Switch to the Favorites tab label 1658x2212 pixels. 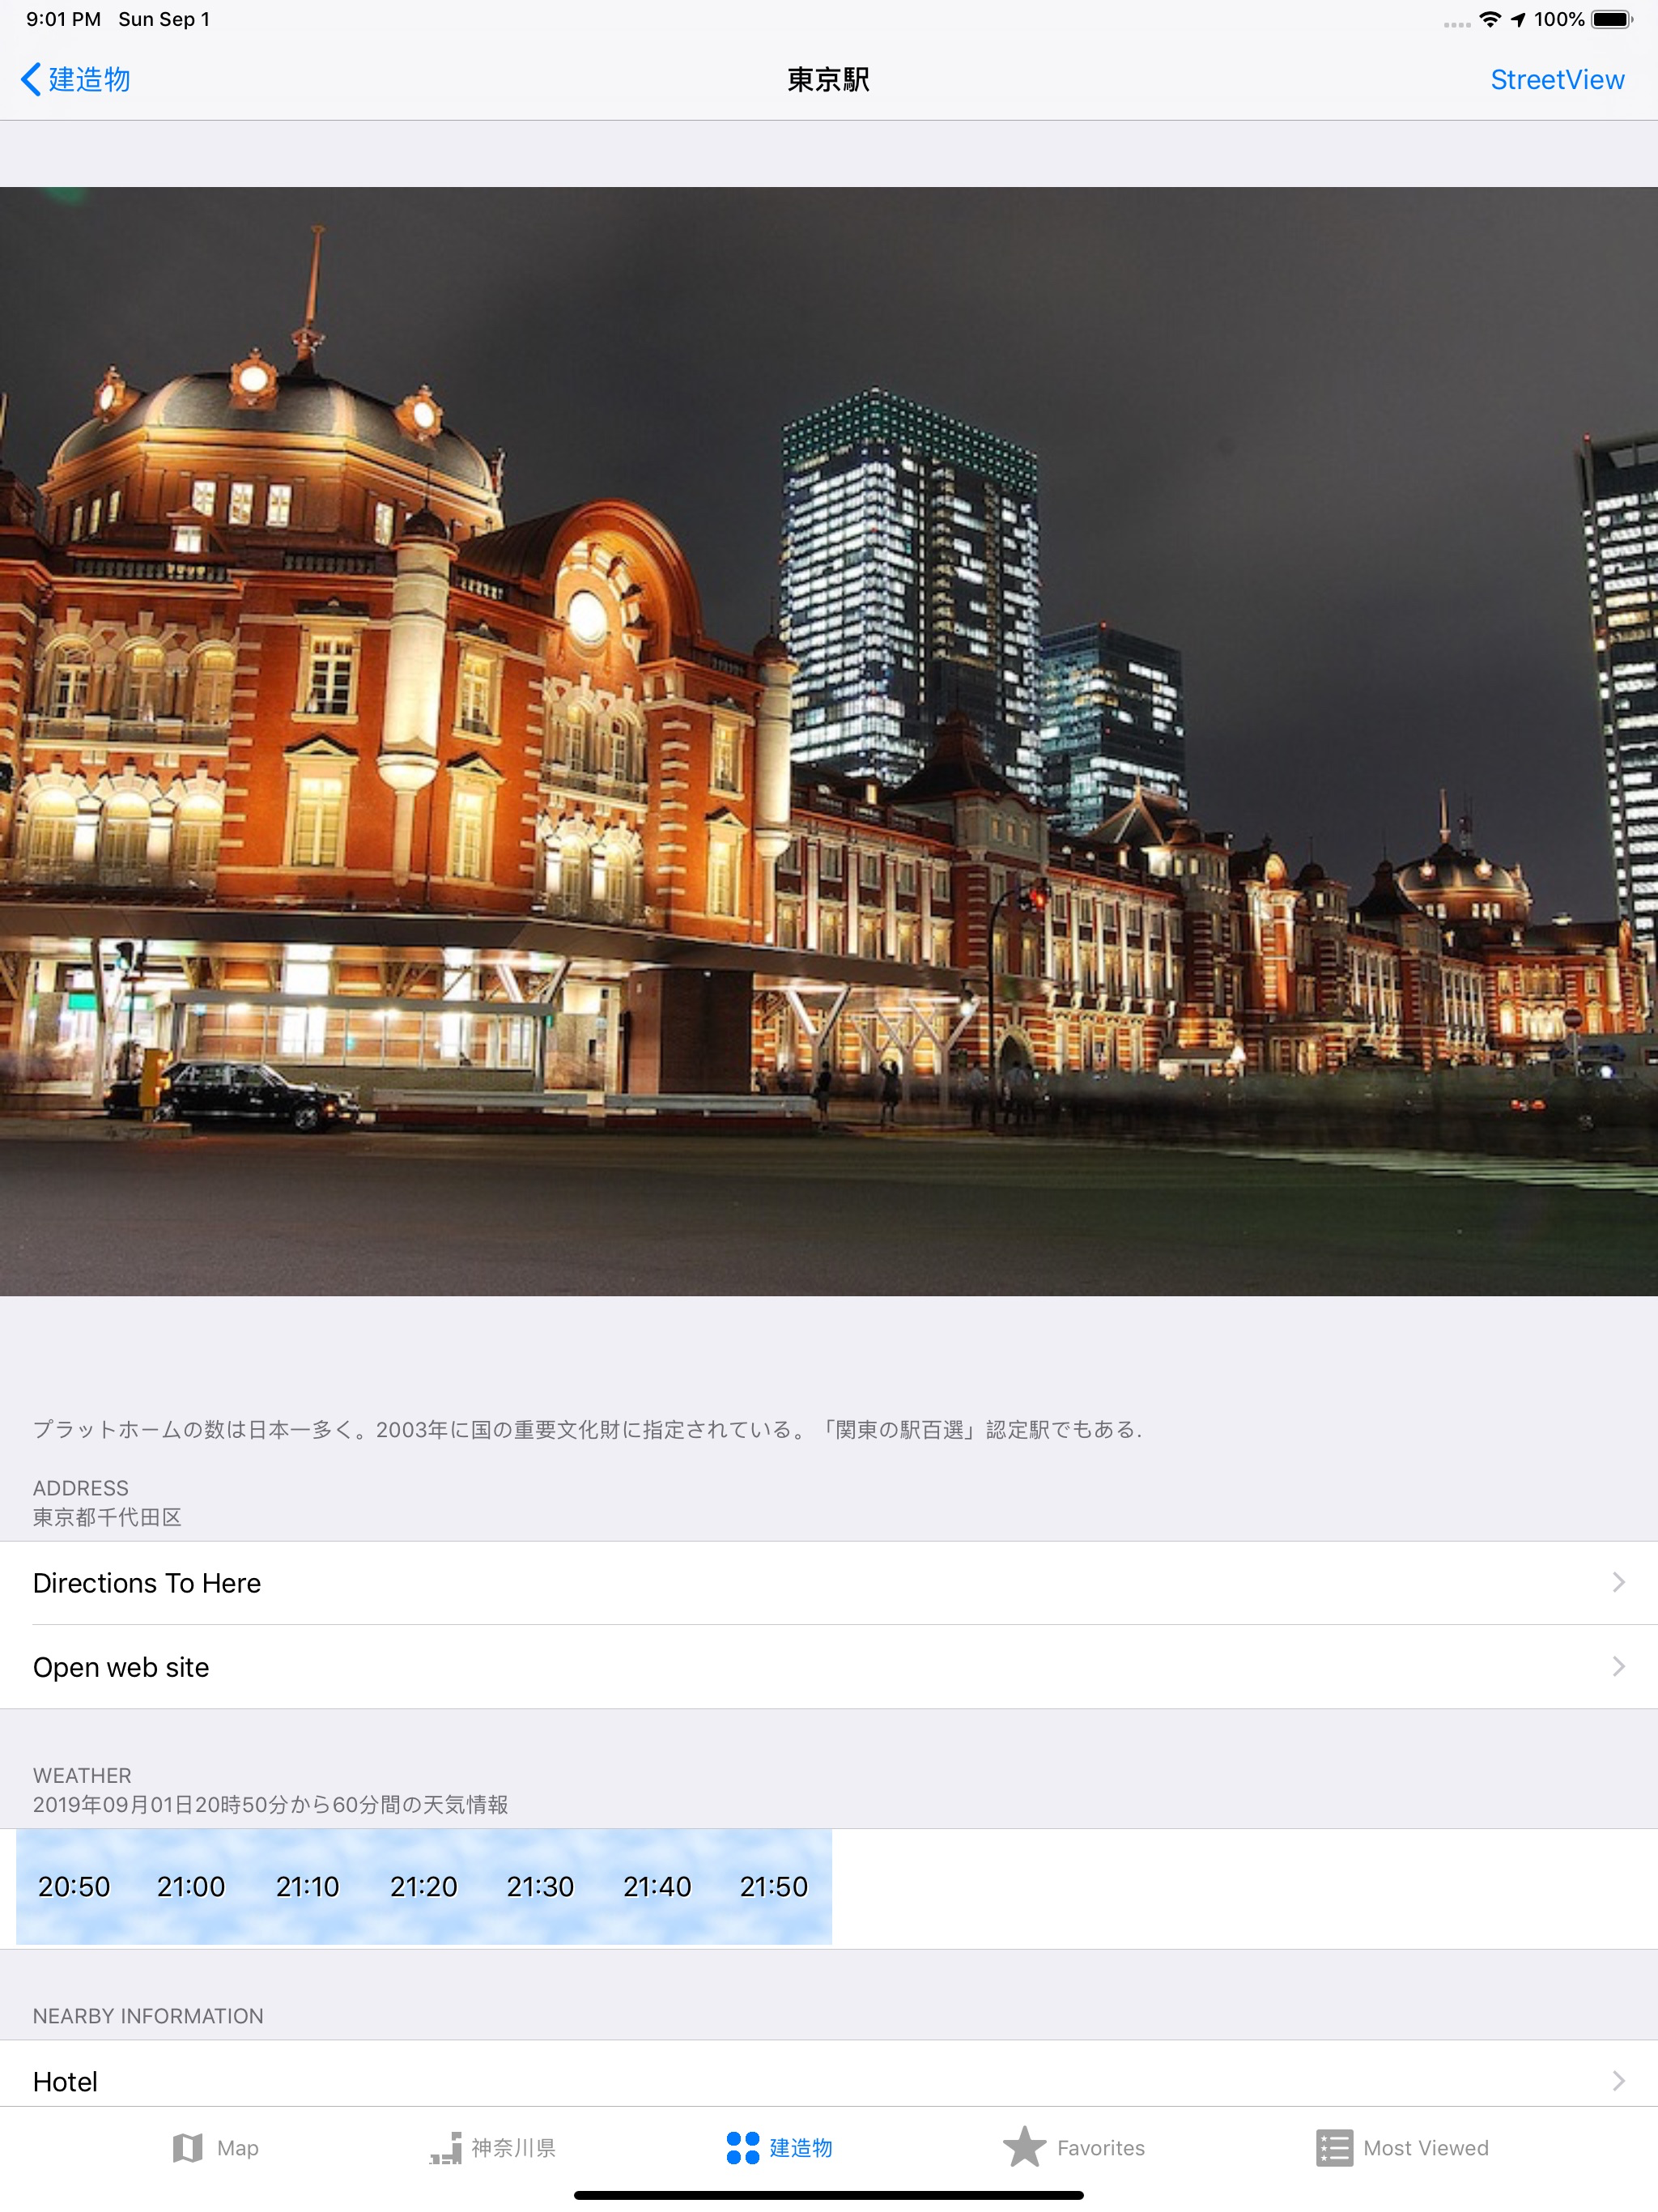click(x=1100, y=2148)
